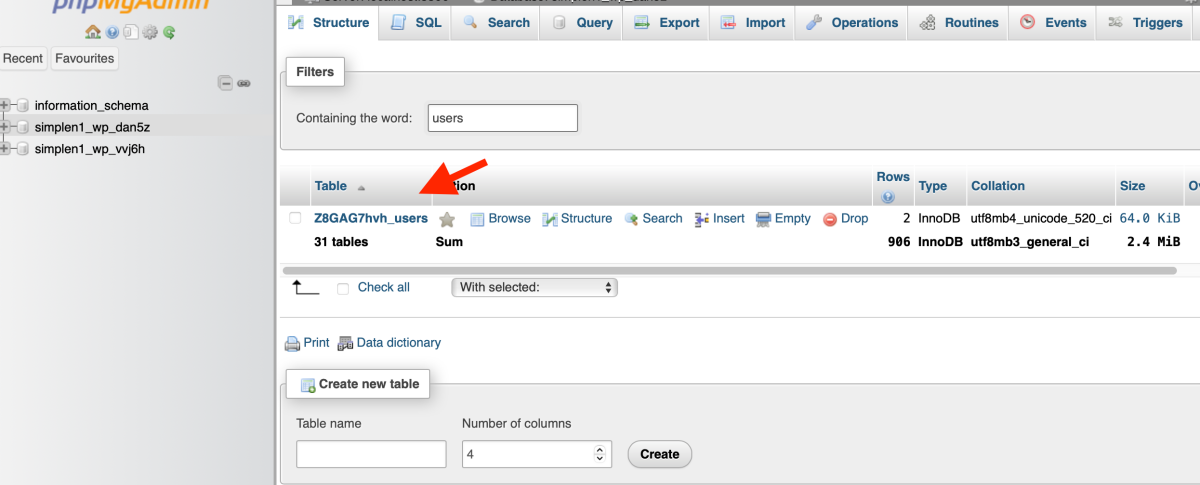Click the Structure icon in users row
Screen dimensions: 1200x485
point(550,219)
